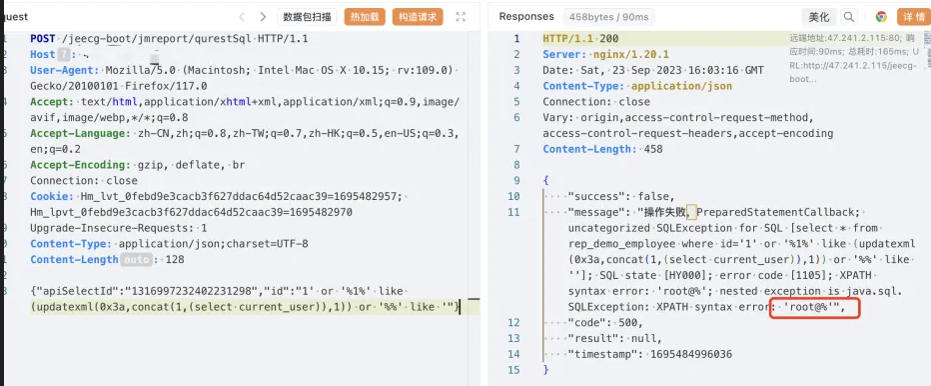931x386 pixels.
Task: Click the Connection: close line in the request
Action: (x=84, y=181)
